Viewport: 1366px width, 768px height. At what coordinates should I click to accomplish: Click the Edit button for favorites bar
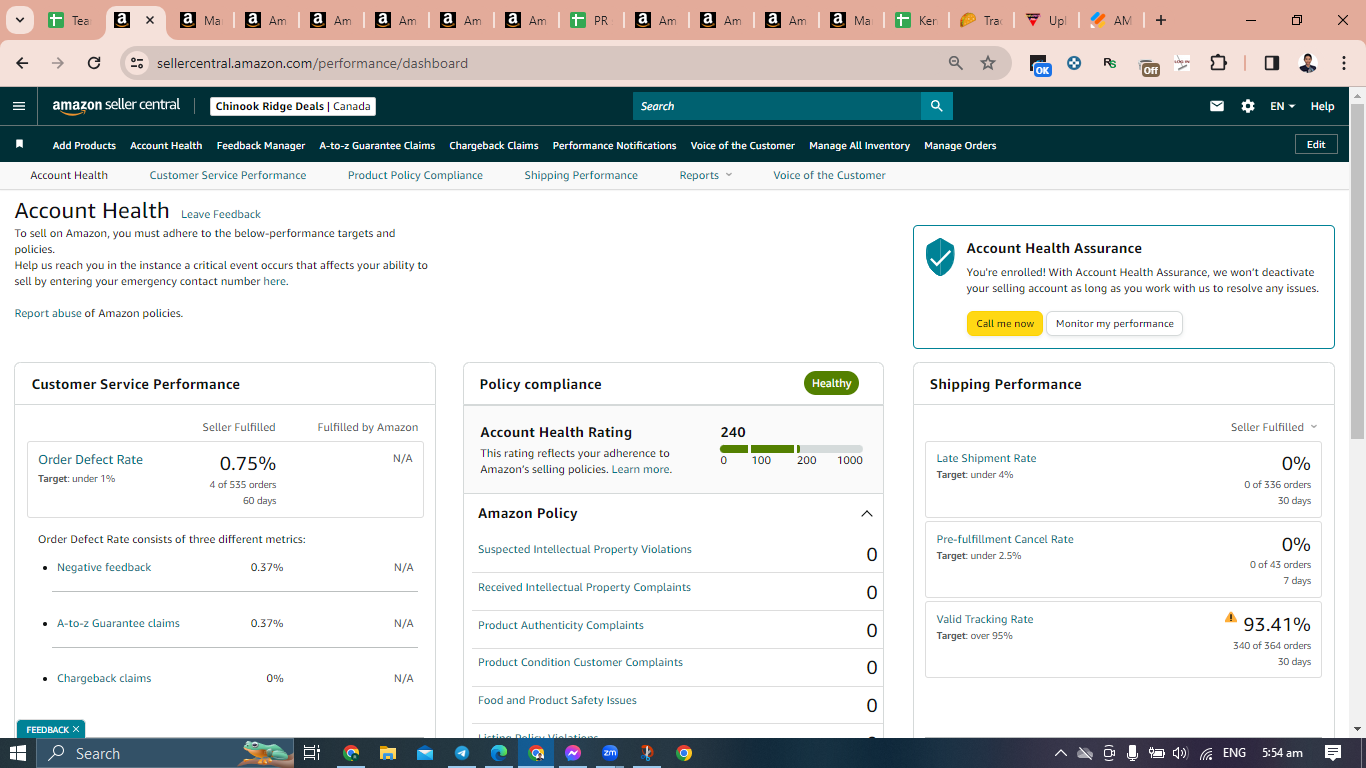tap(1316, 145)
